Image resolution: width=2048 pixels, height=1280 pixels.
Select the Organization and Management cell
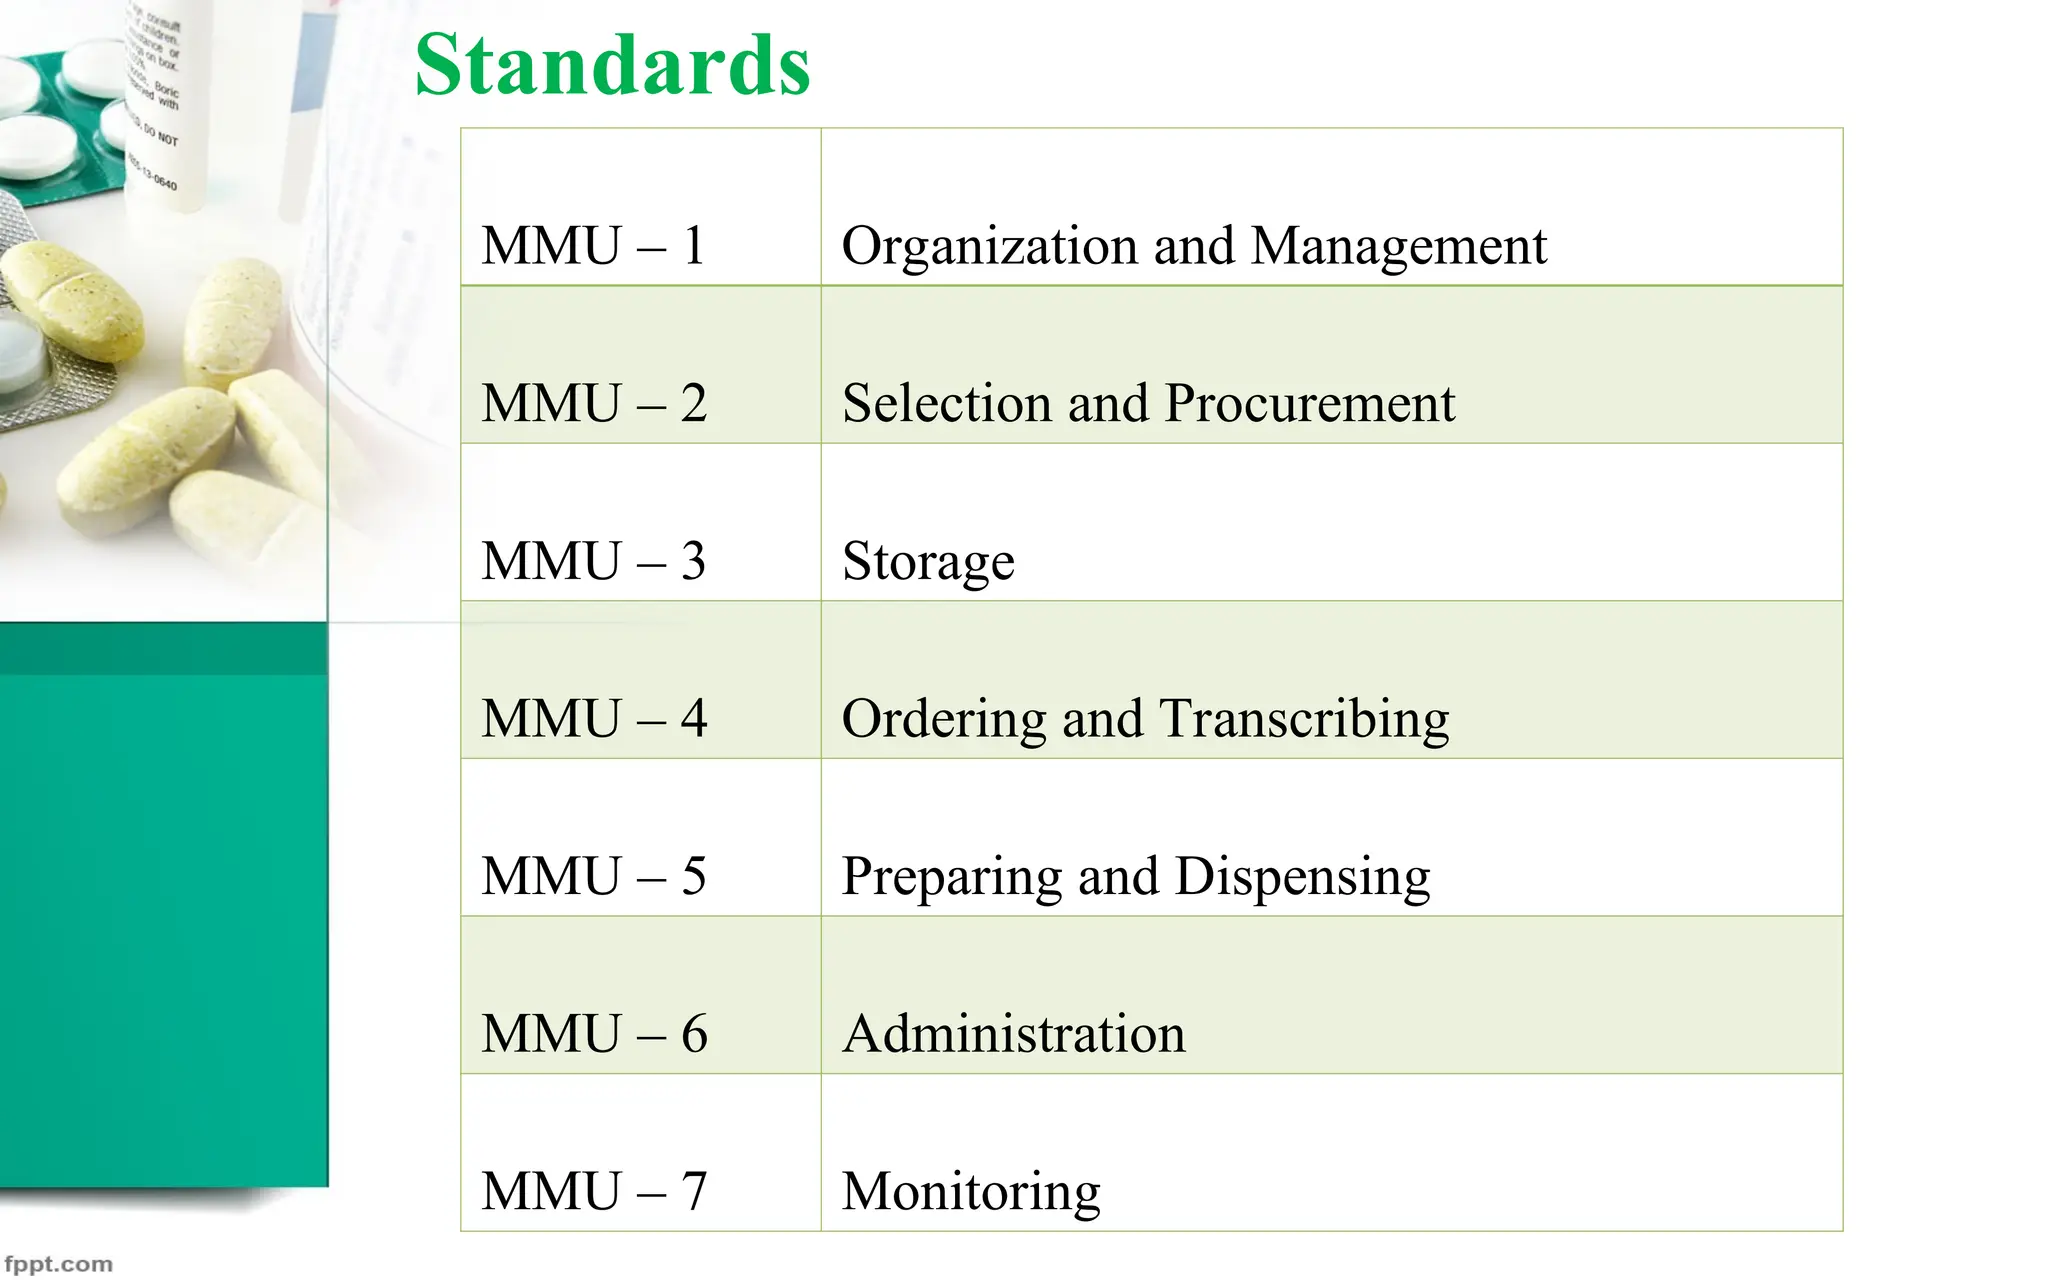[1332, 207]
